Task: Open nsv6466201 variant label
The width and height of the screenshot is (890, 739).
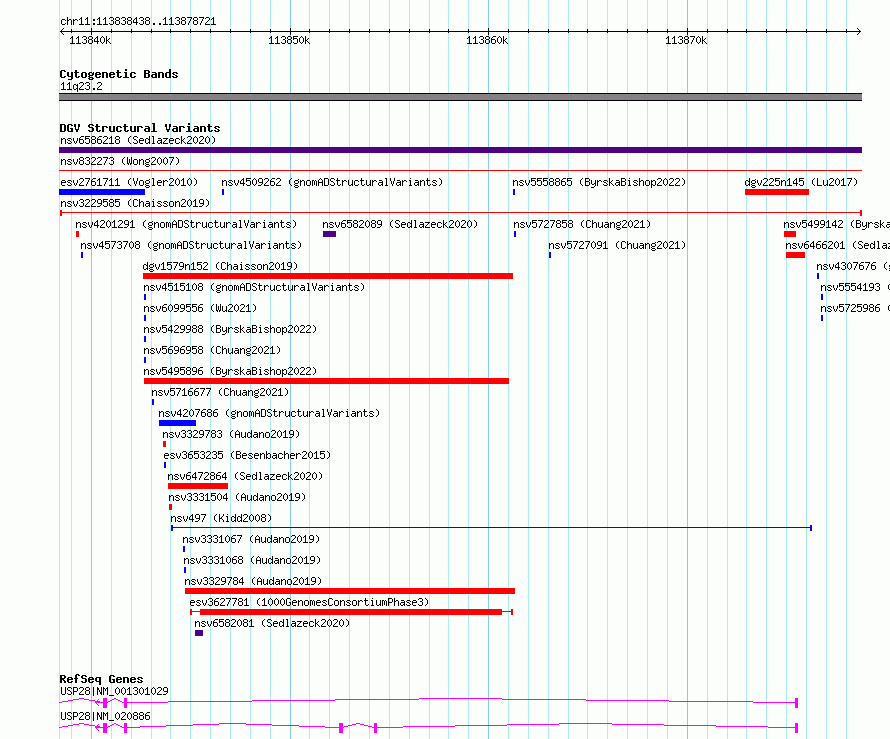Action: [x=838, y=245]
